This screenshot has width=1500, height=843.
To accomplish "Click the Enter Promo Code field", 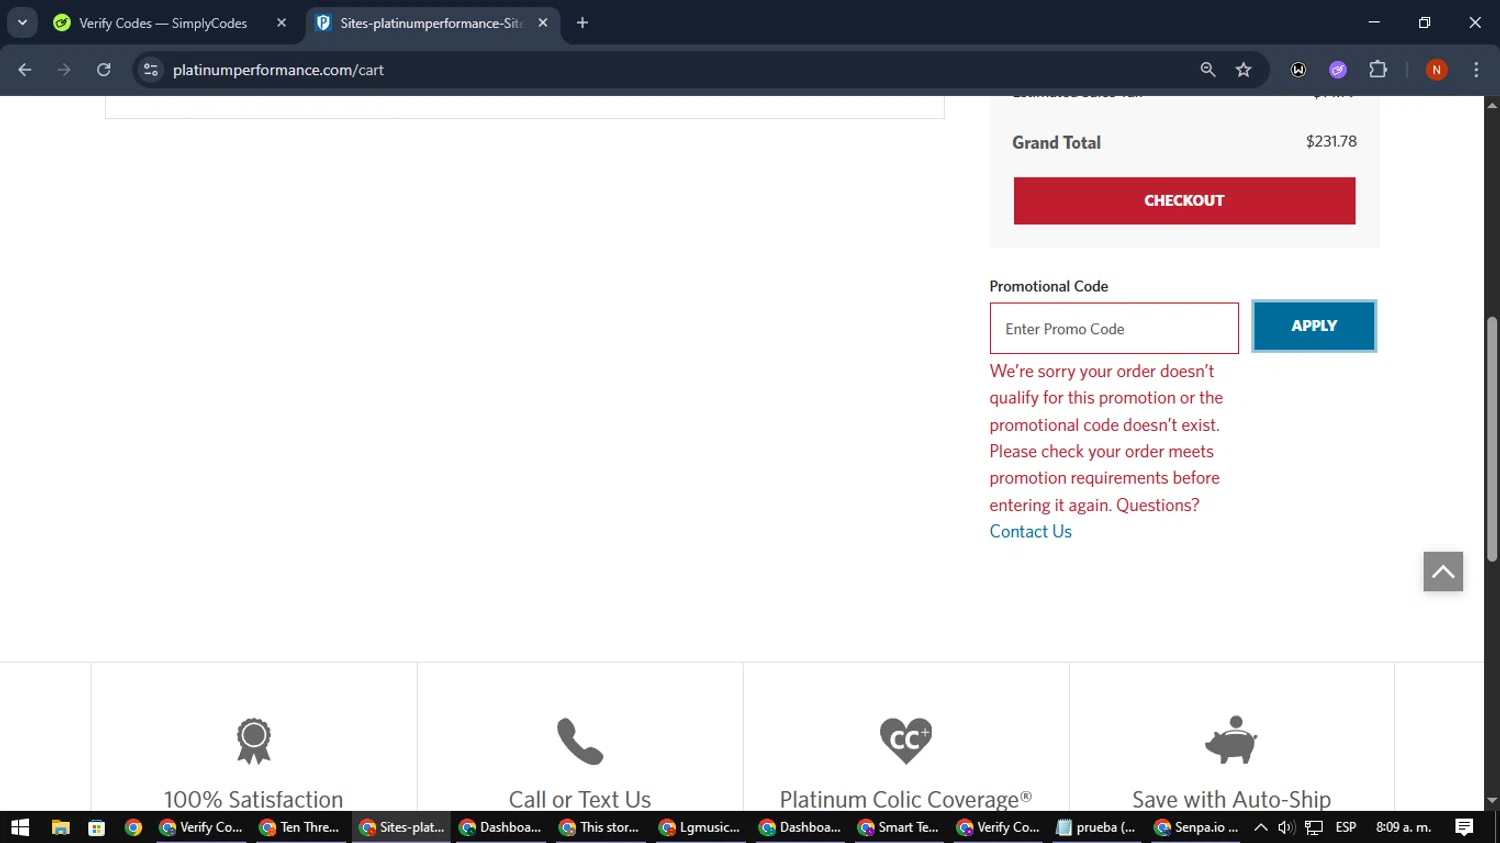I will click(x=1114, y=328).
